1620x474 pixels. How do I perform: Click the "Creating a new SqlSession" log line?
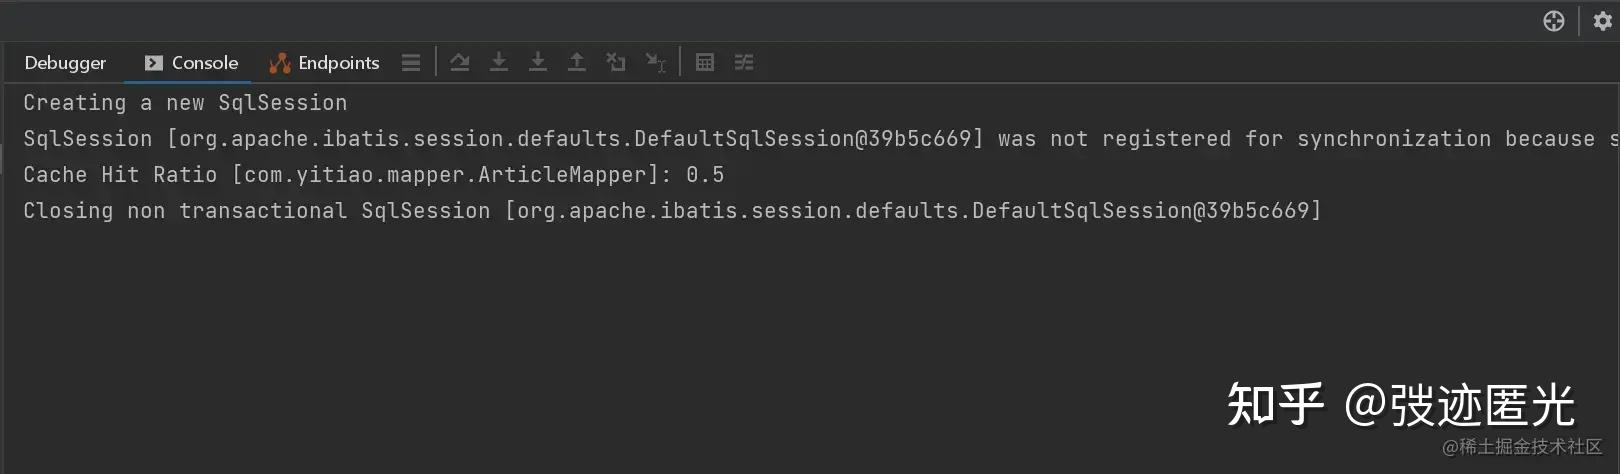[x=185, y=103]
